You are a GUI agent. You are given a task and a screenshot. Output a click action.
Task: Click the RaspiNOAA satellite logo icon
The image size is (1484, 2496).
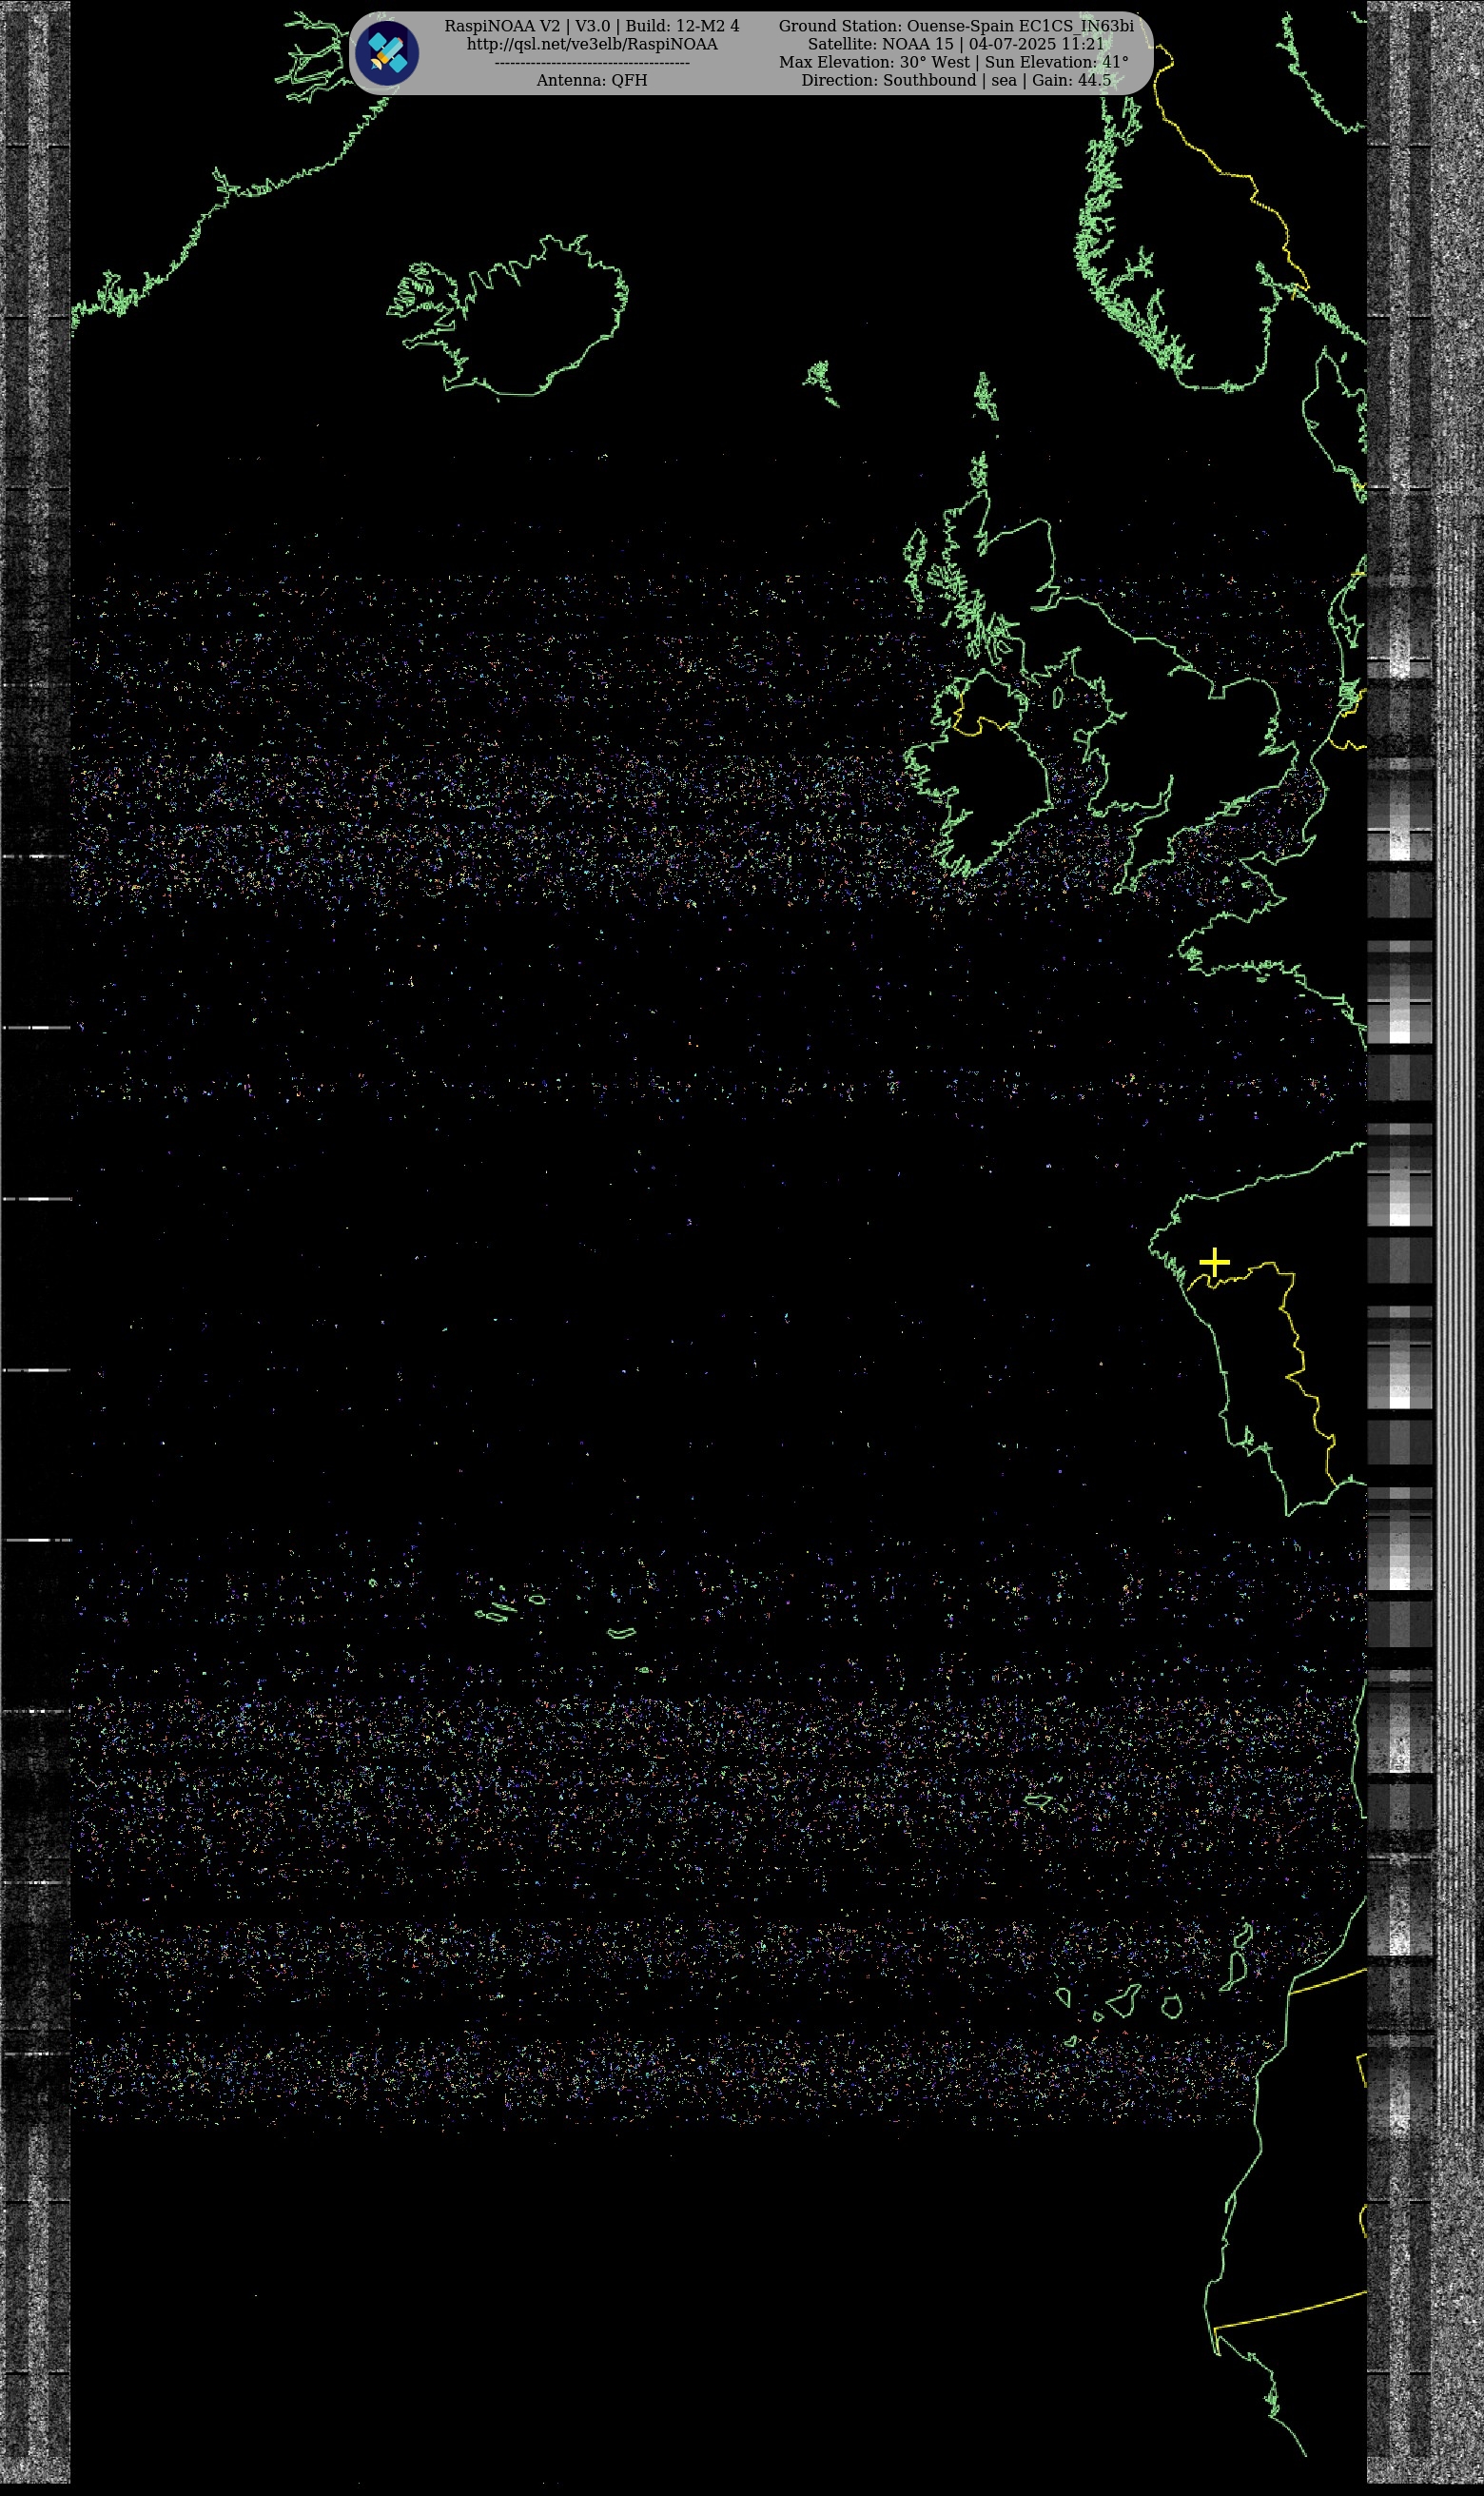387,53
